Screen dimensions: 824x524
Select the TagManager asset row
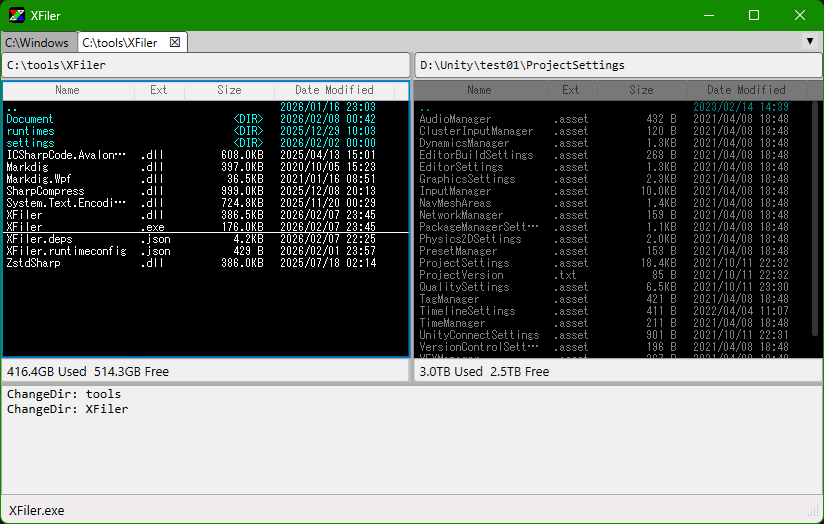[613, 299]
